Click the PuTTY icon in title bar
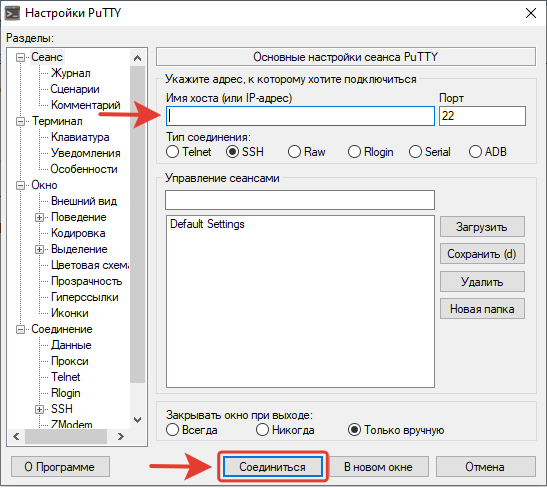 coord(12,13)
